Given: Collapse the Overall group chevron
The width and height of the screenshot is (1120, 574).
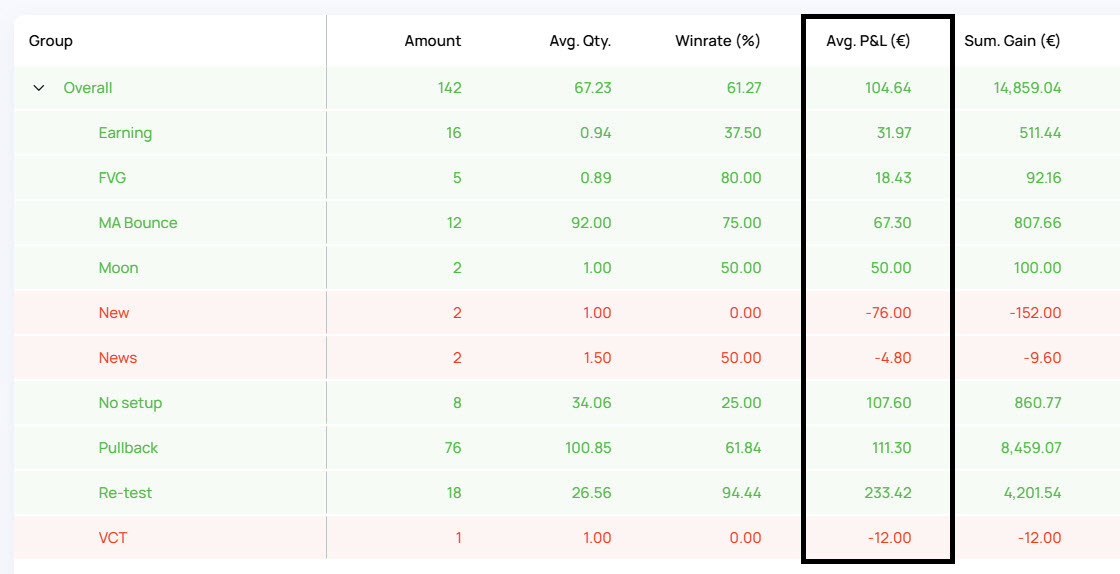Looking at the screenshot, I should point(39,88).
